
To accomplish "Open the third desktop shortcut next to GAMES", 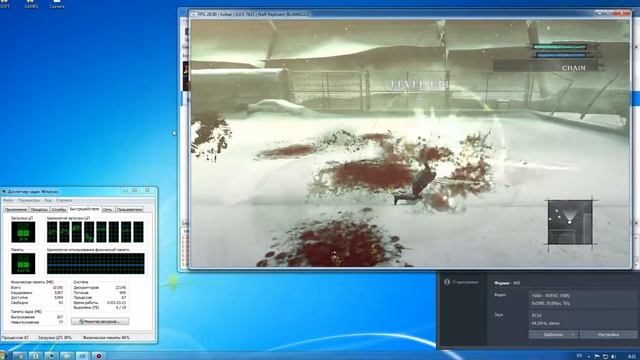I will point(57,4).
